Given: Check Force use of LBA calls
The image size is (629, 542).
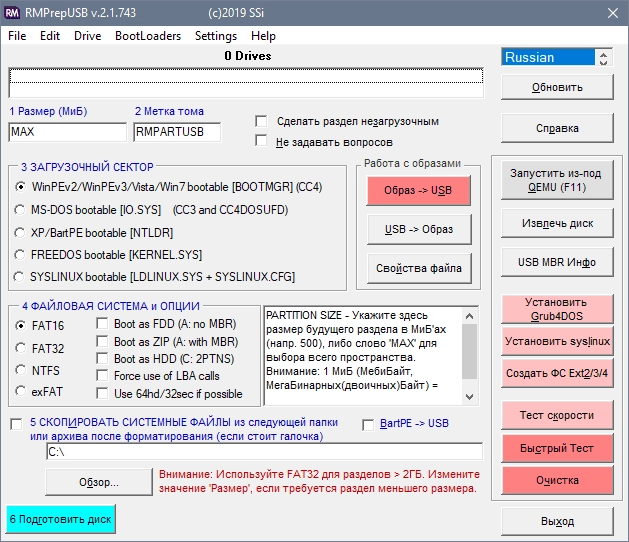Looking at the screenshot, I should 102,376.
